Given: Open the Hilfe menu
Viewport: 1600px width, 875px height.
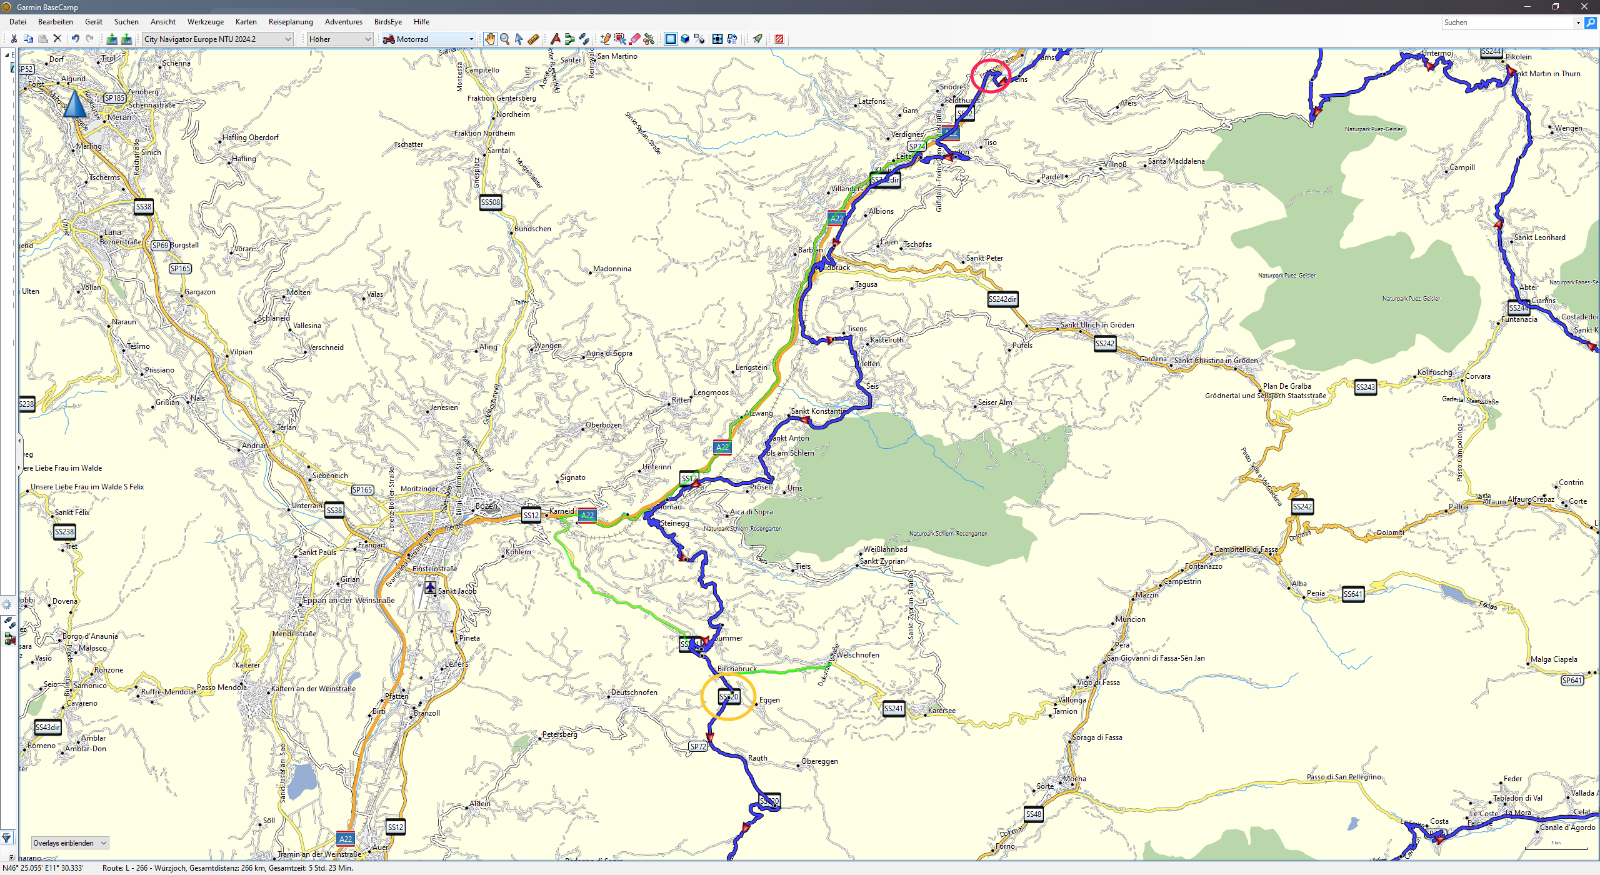Looking at the screenshot, I should point(422,22).
